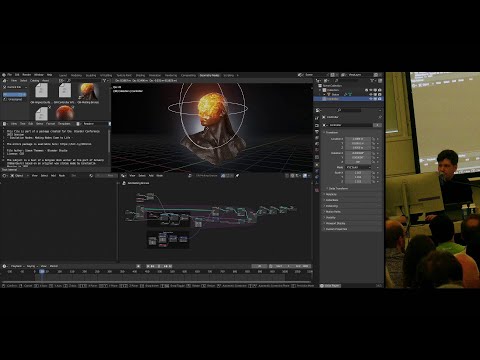Open the text editor's editor type icon
Image resolution: width=480 pixels, height=360 pixels.
4,124
